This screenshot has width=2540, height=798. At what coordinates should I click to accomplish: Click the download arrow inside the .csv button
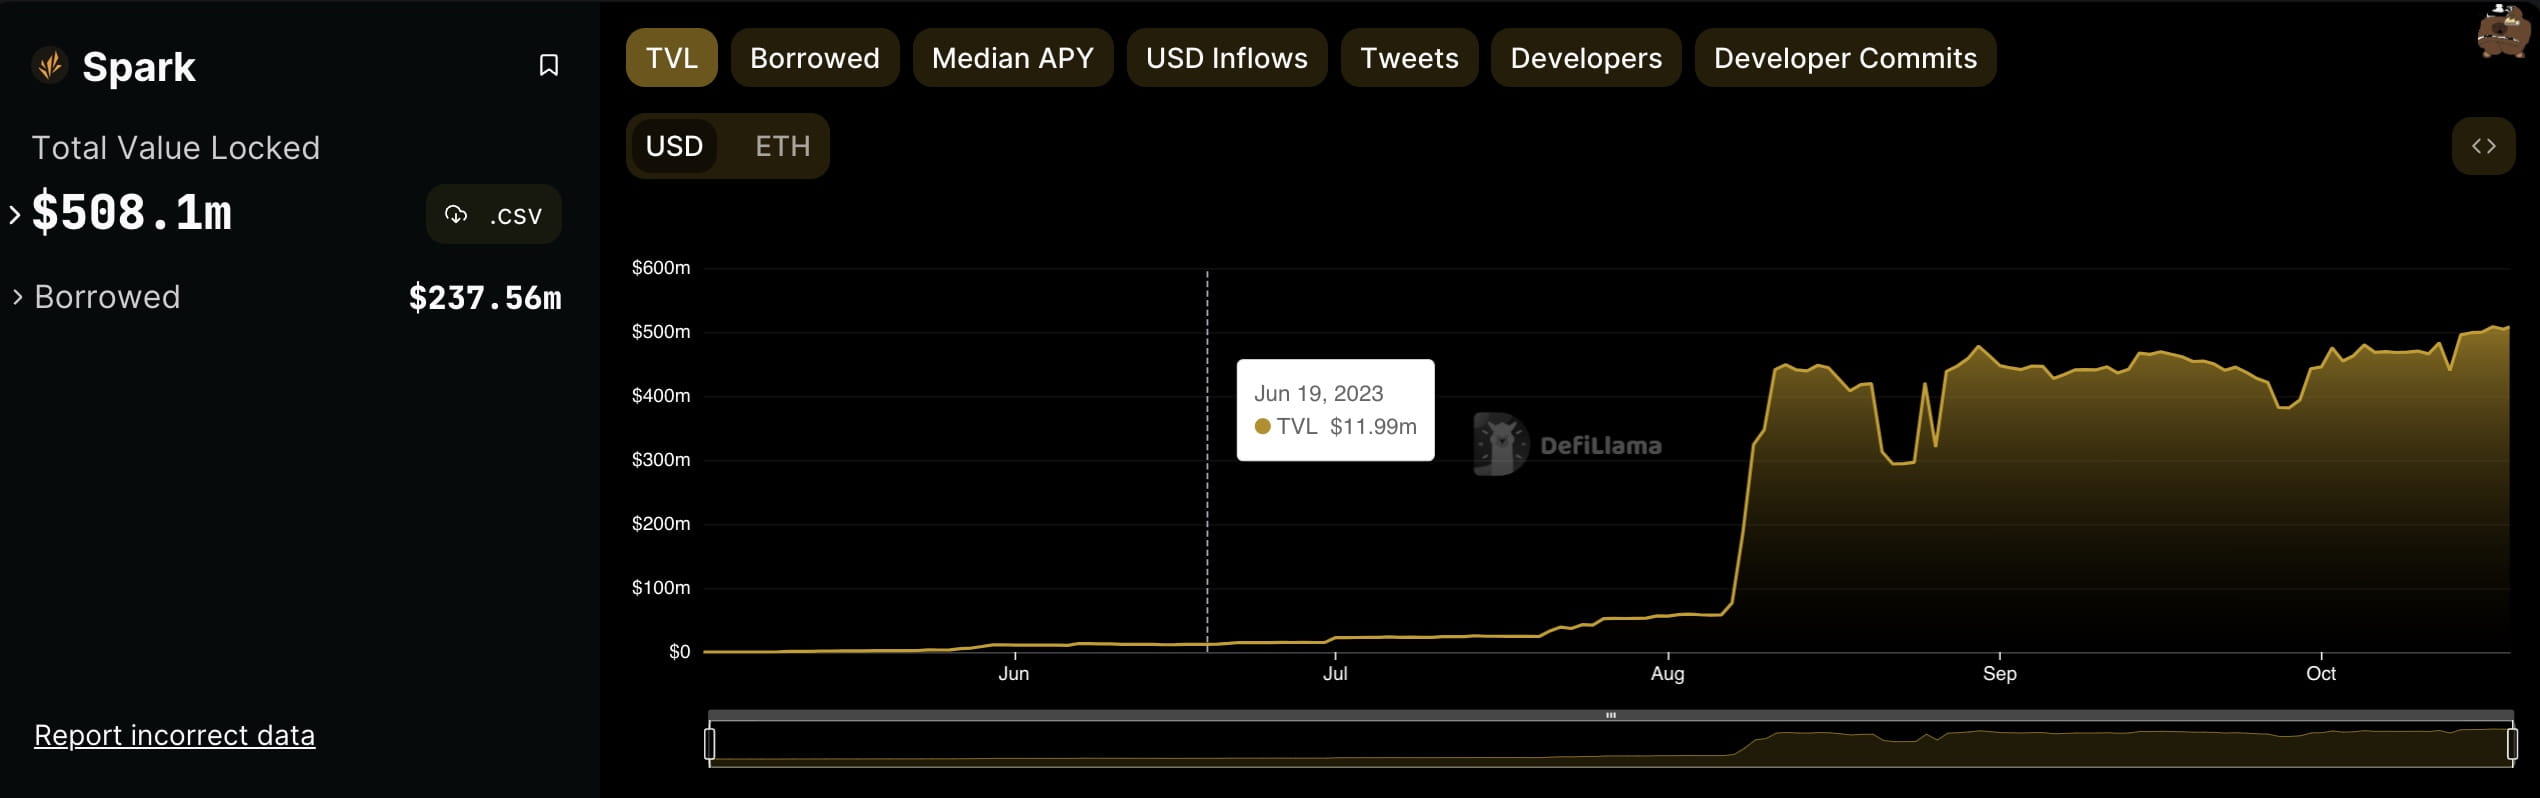point(458,214)
